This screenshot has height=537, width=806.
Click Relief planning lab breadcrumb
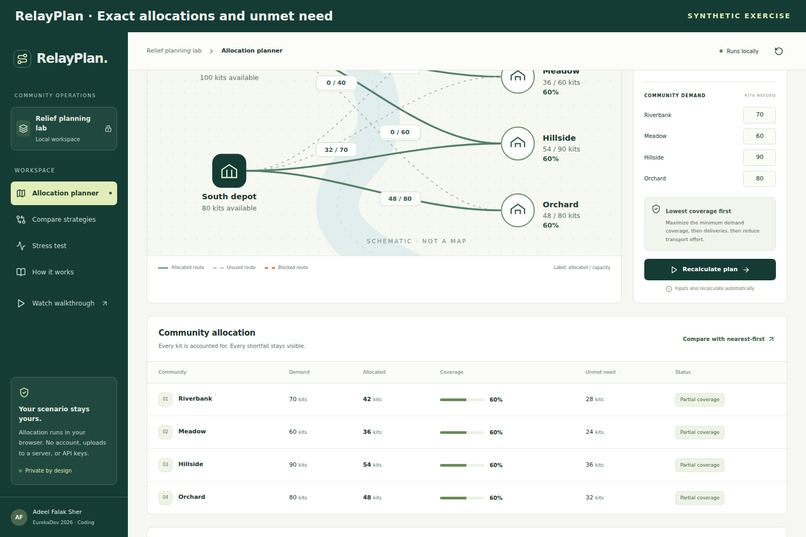click(174, 51)
